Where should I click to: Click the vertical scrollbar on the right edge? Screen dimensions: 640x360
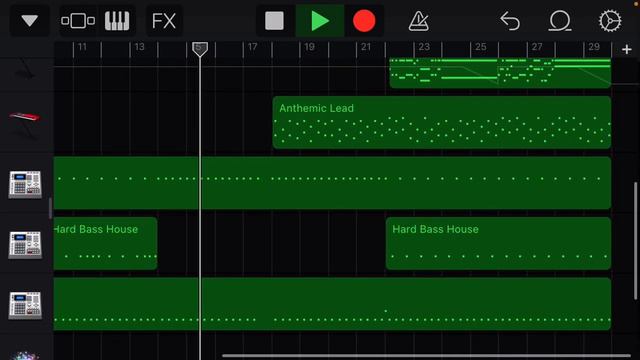(x=635, y=241)
